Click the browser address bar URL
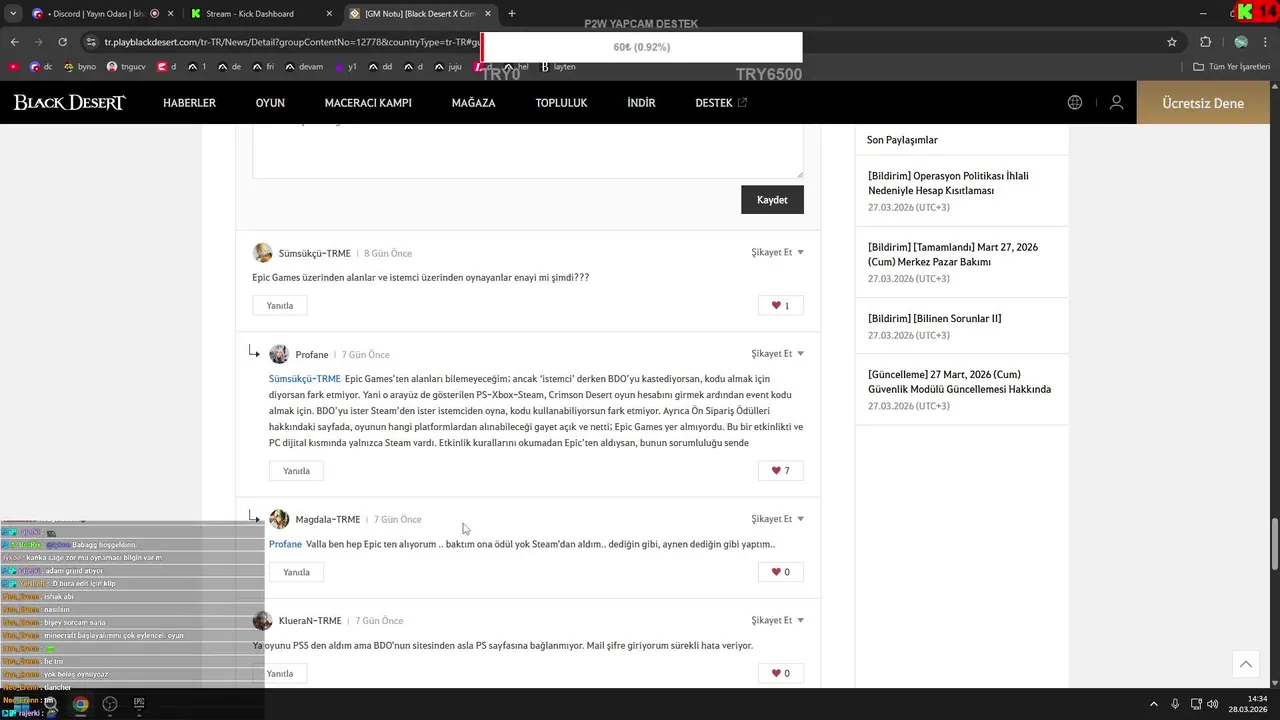1280x720 pixels. (x=292, y=42)
